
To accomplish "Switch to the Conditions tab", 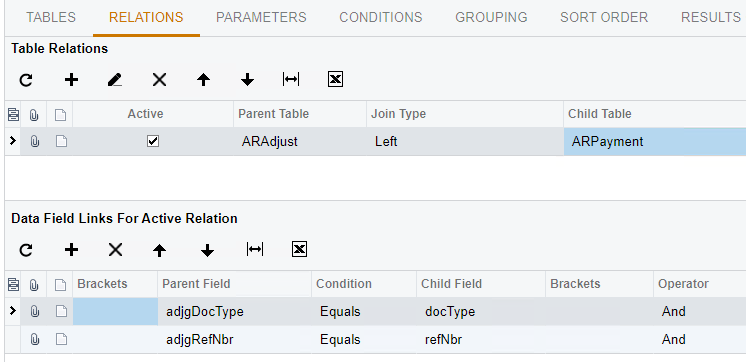I will click(381, 18).
